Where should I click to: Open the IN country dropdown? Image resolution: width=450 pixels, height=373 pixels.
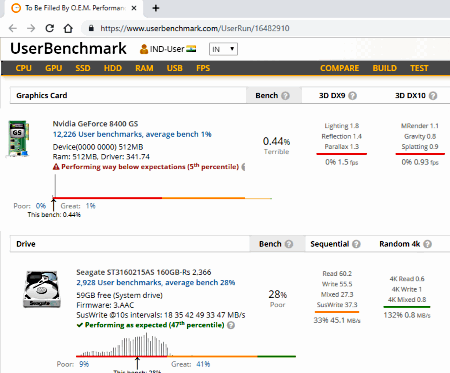(223, 49)
